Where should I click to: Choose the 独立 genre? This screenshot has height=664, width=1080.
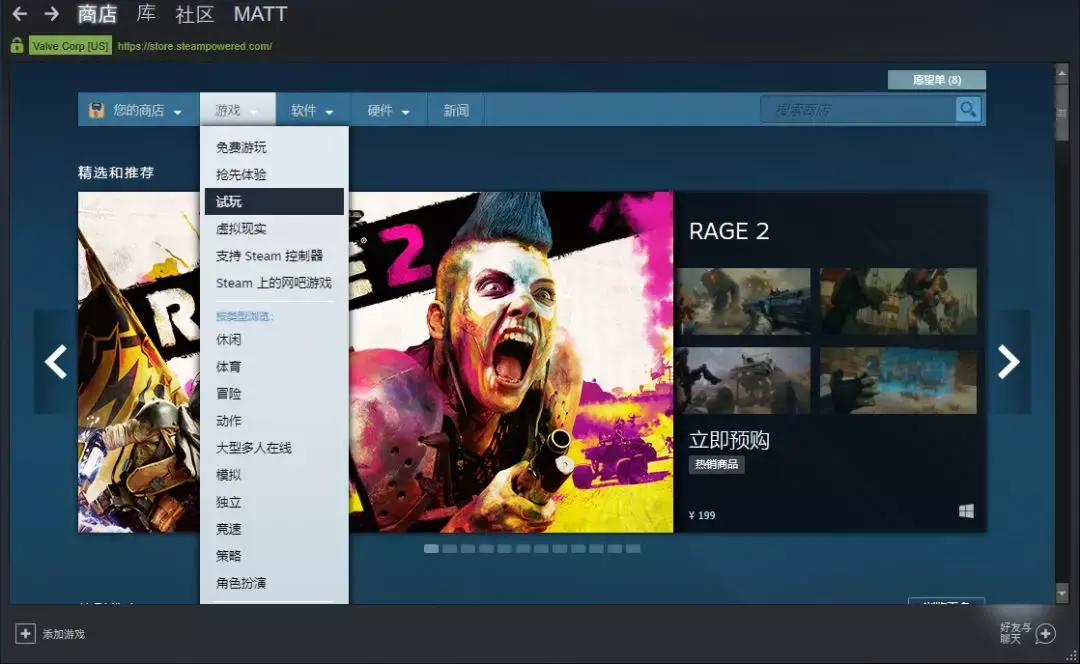click(229, 502)
